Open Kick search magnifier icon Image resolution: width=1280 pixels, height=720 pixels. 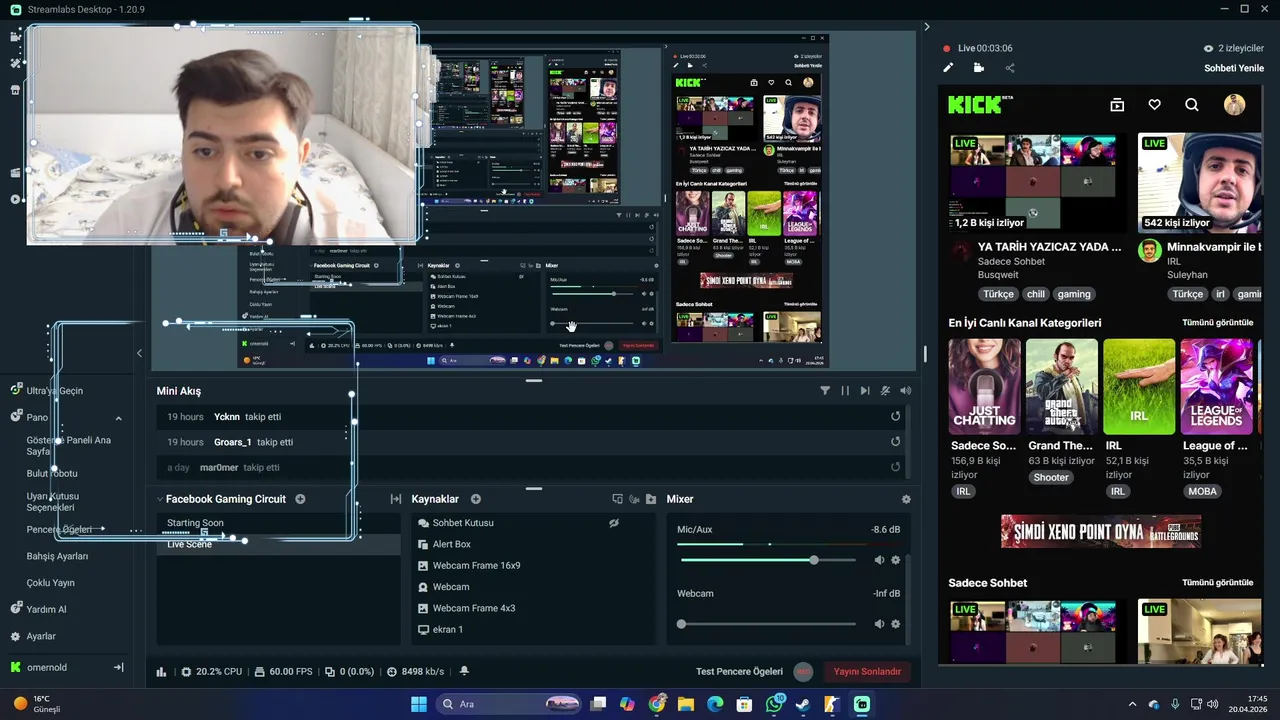click(1191, 105)
